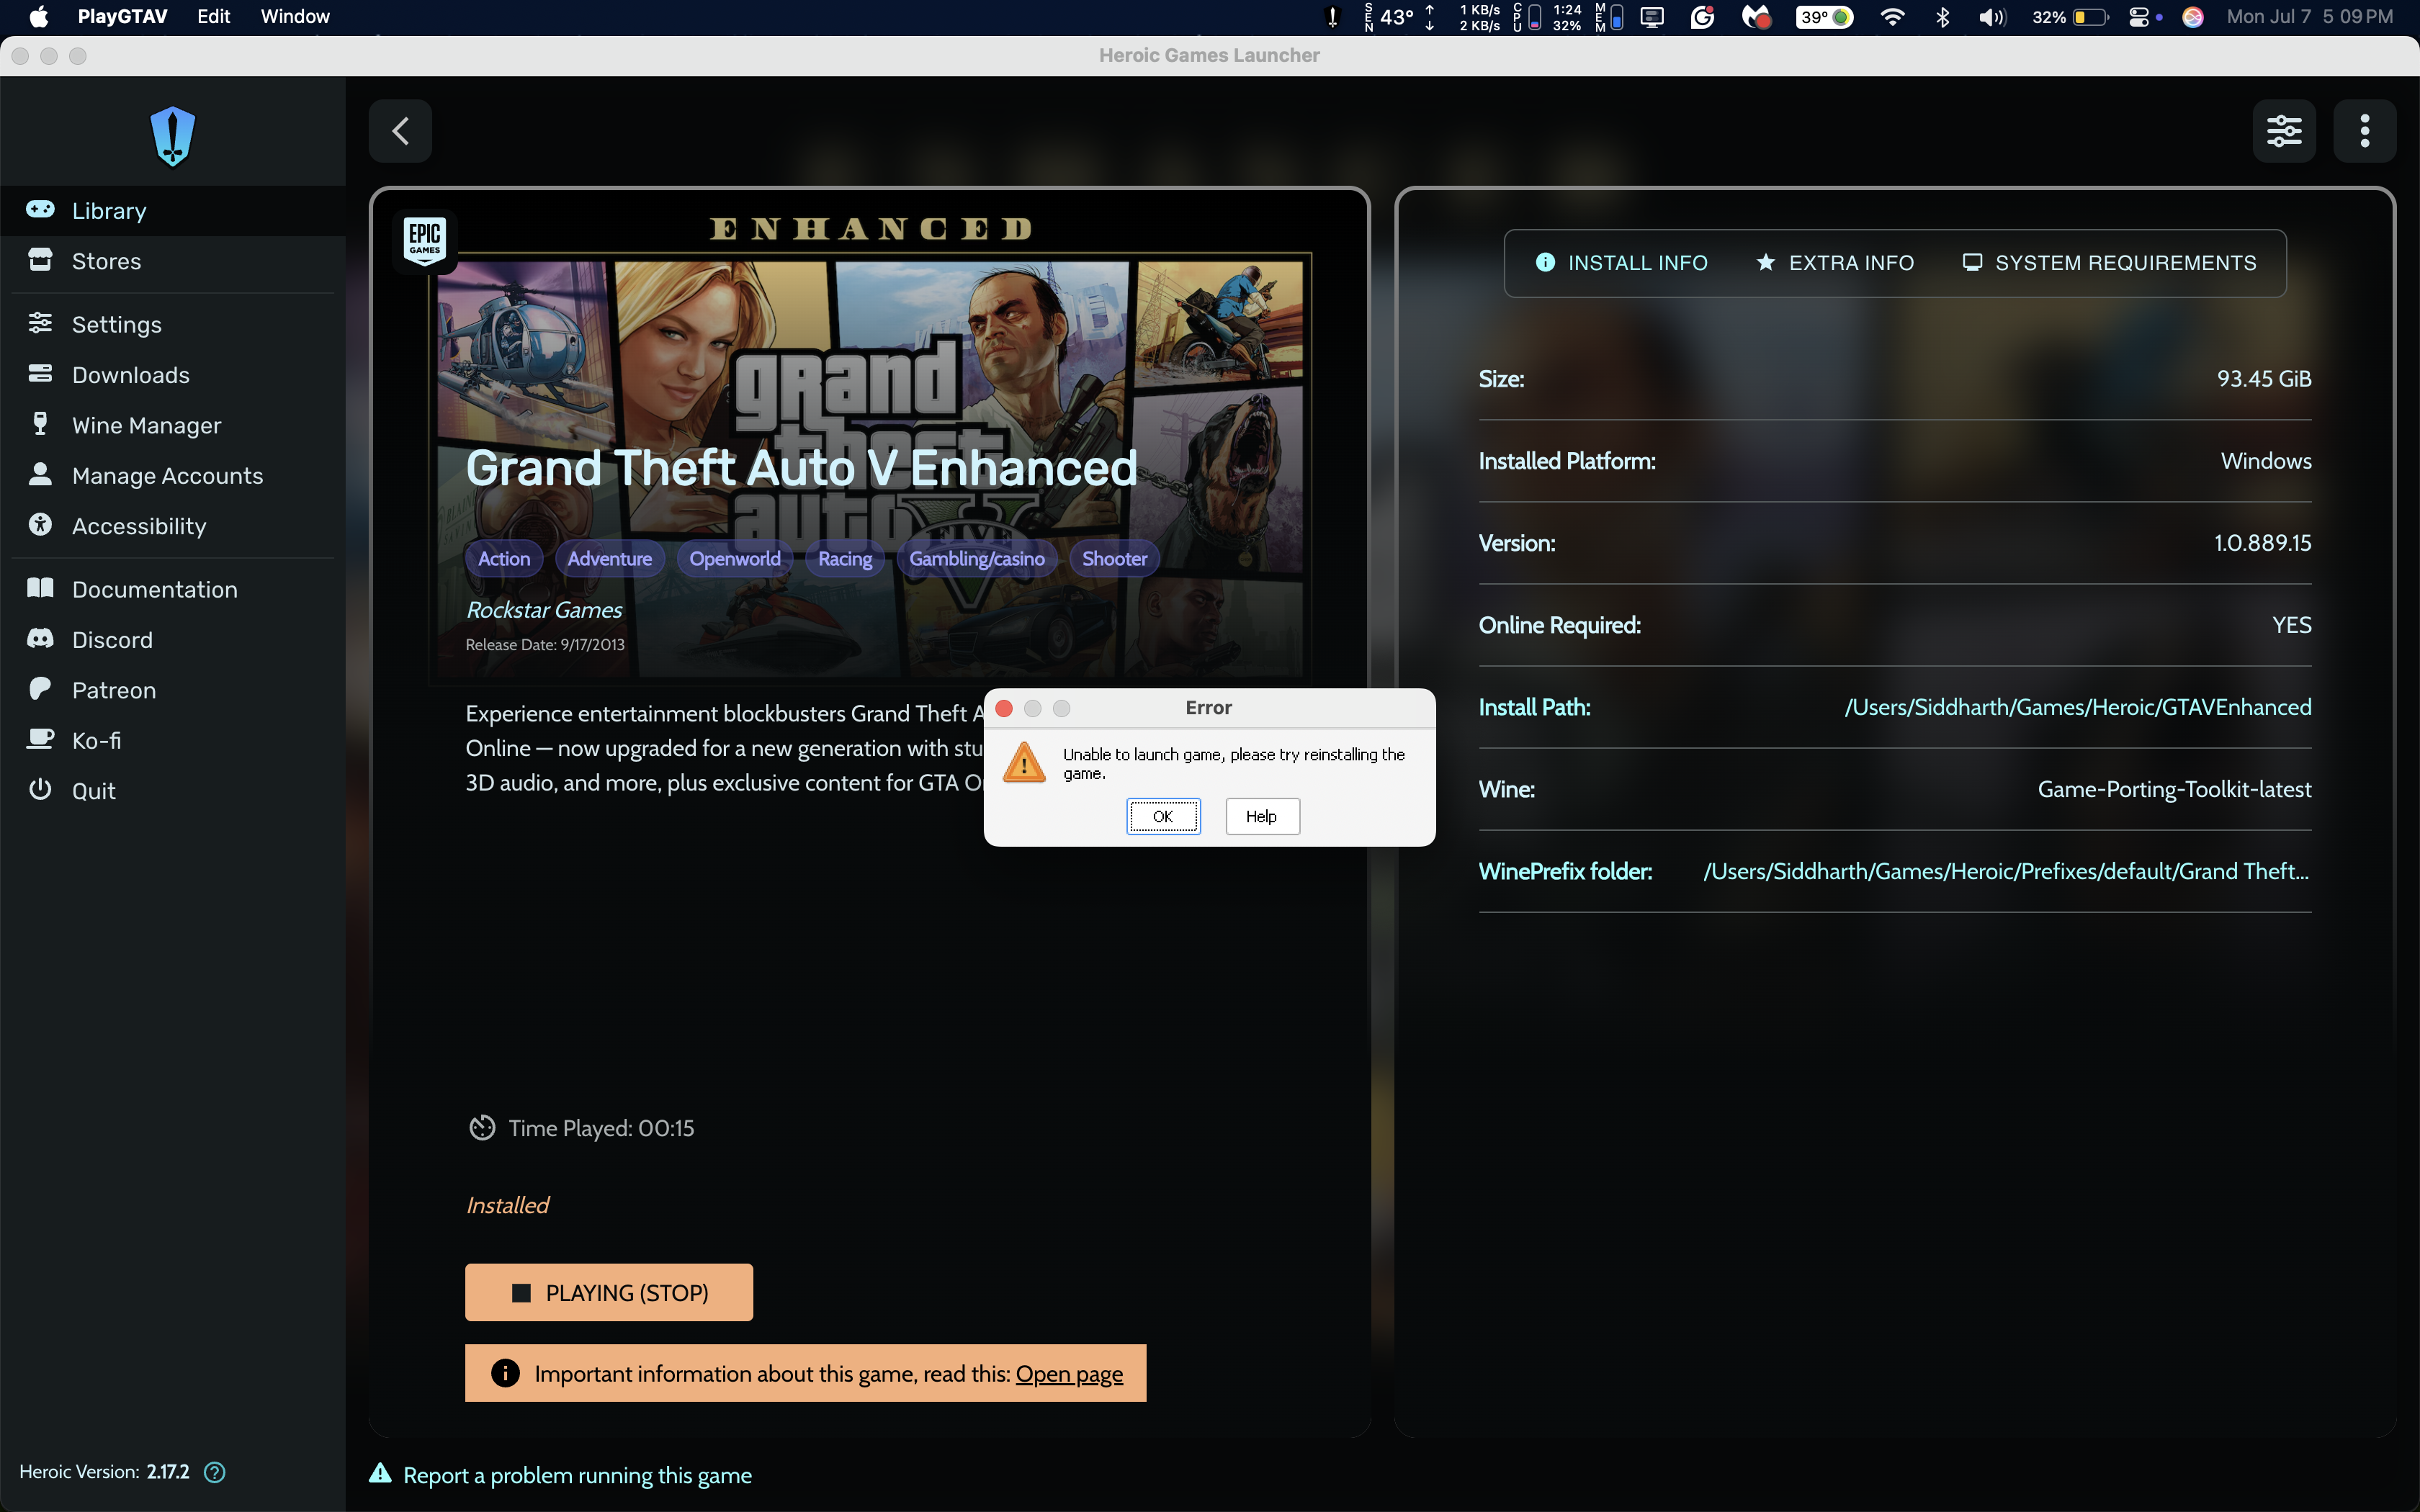Open Stores in the sidebar

click(172, 261)
